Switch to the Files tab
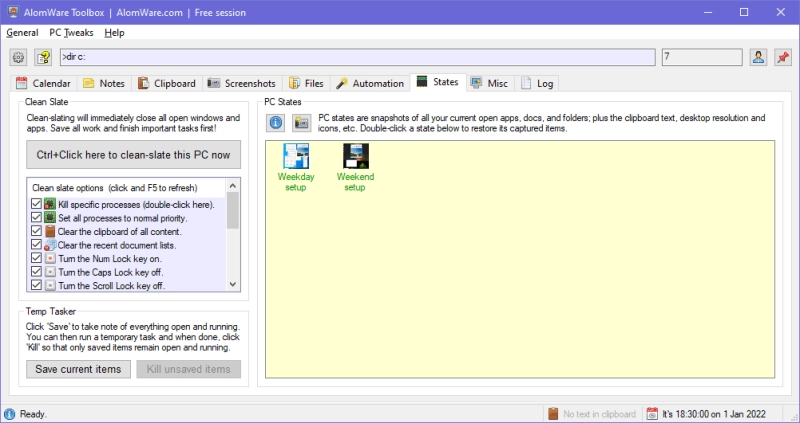800x423 pixels. [306, 83]
